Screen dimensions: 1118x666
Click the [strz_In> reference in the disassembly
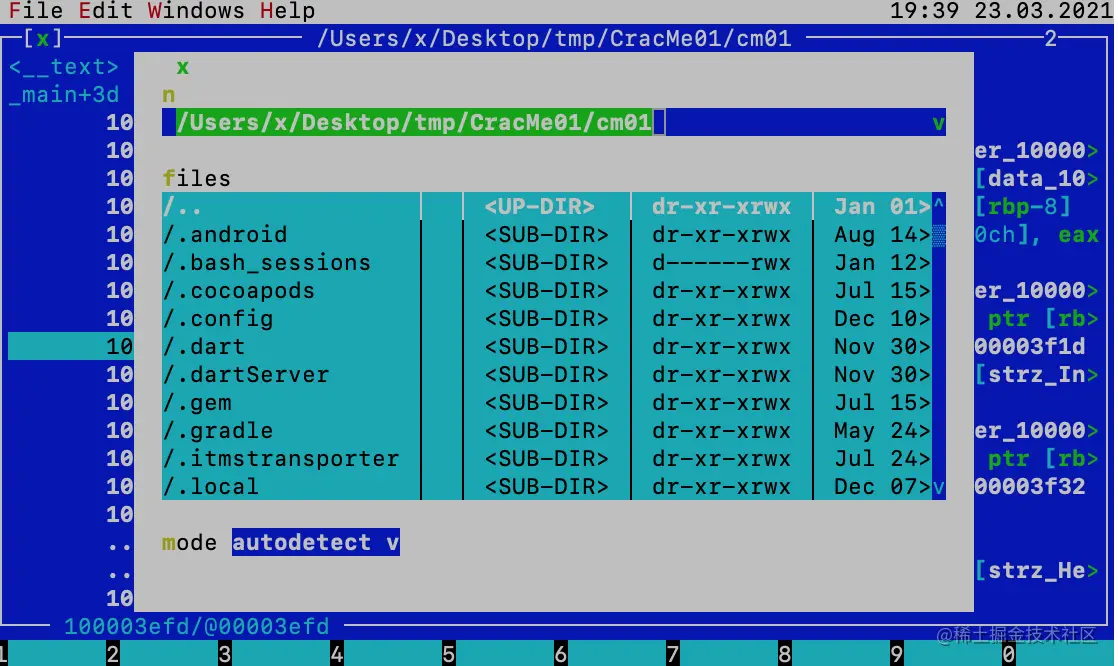click(1036, 374)
